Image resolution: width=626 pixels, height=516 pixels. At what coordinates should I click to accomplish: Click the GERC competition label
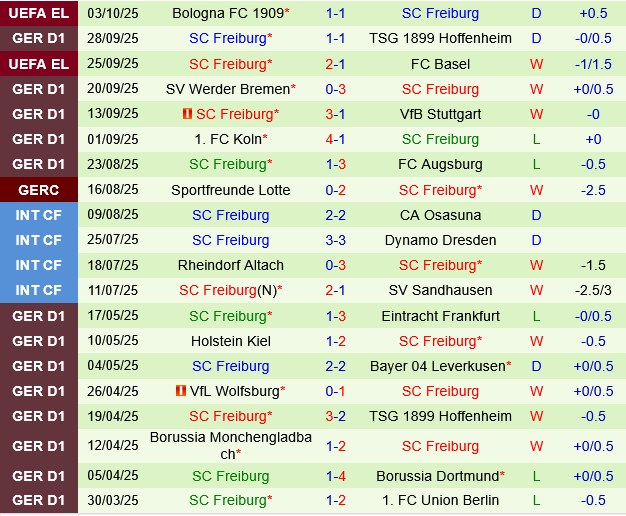point(38,190)
